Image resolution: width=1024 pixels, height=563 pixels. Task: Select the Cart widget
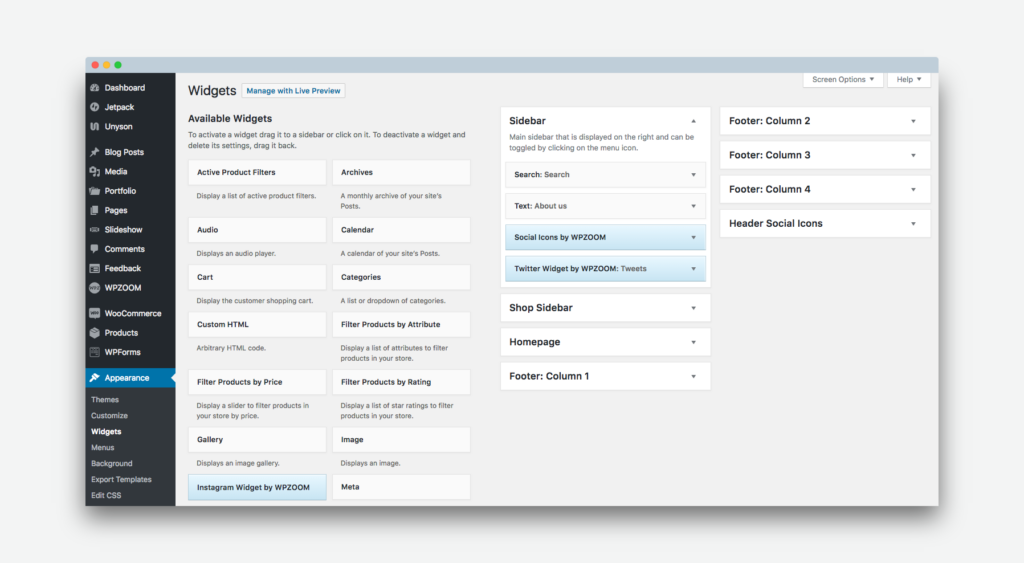pyautogui.click(x=257, y=277)
